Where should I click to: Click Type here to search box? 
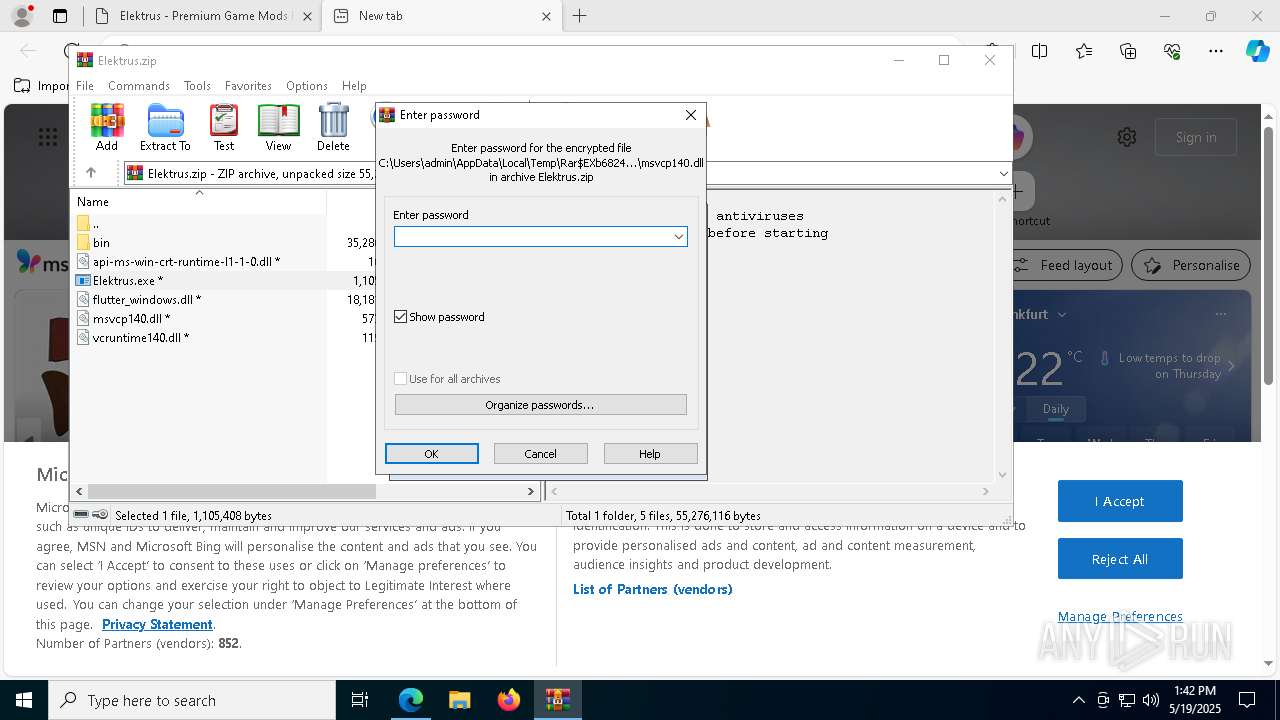(192, 700)
